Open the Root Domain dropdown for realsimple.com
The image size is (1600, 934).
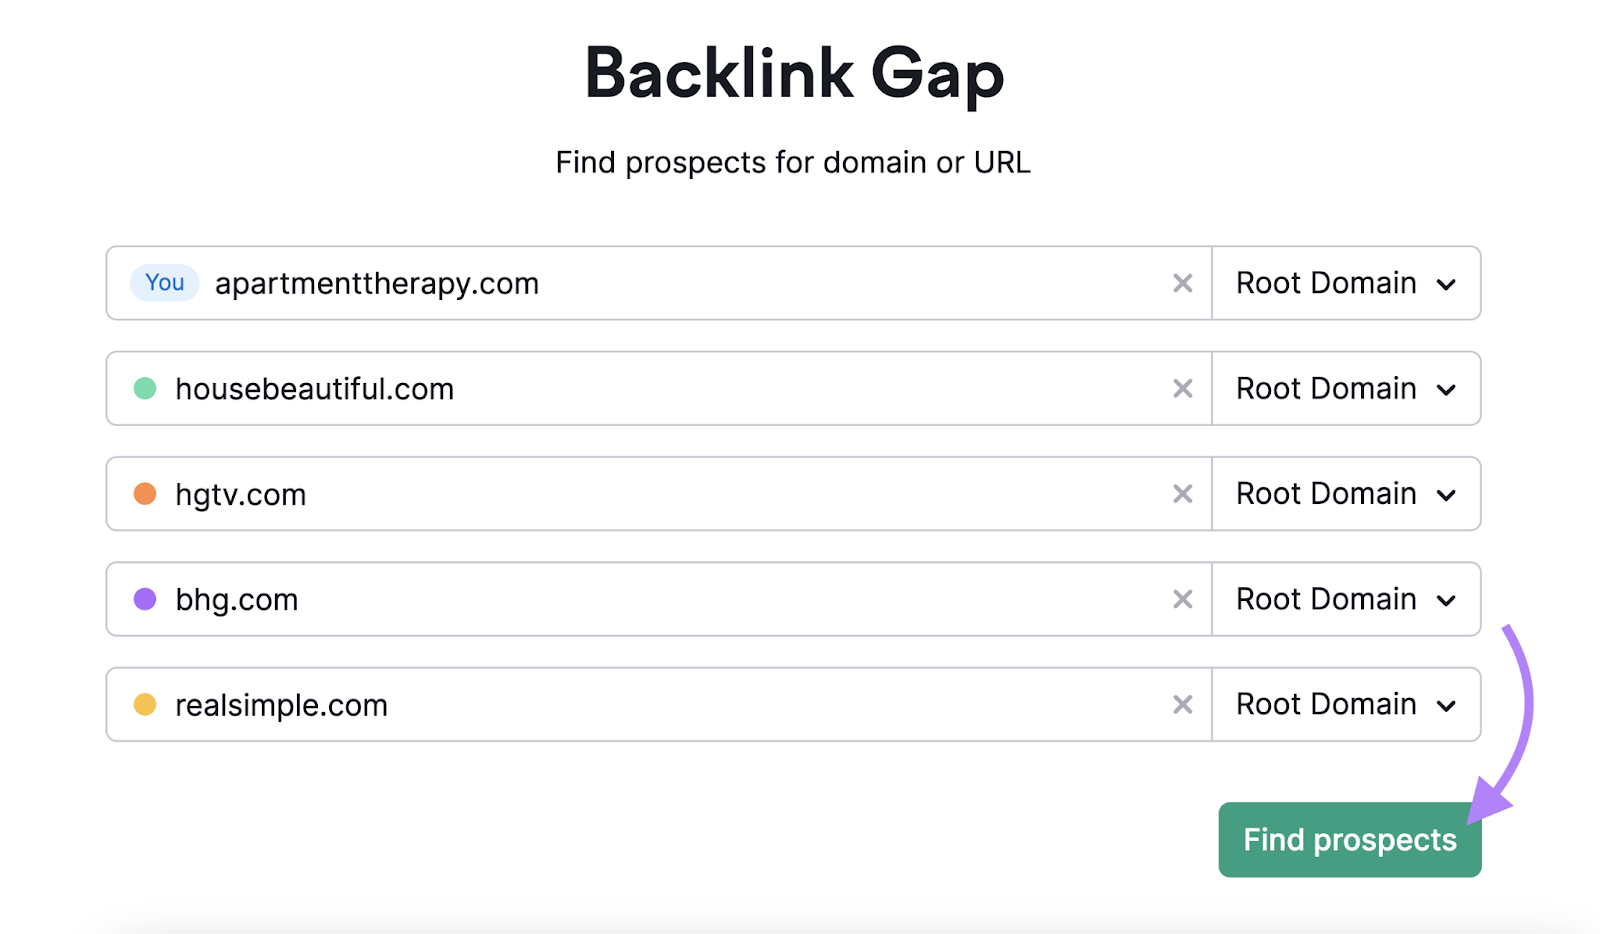point(1346,705)
